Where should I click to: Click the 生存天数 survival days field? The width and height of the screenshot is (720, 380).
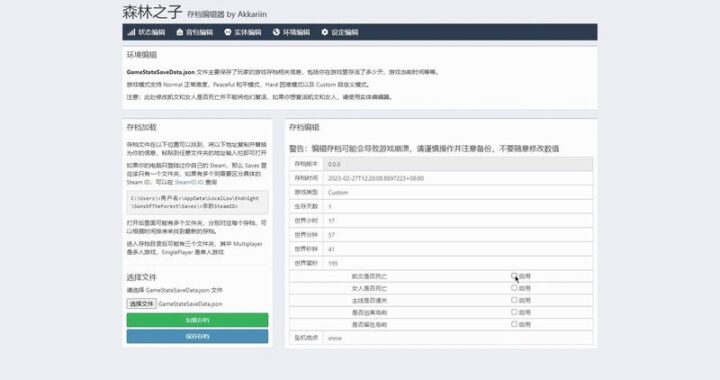click(458, 207)
